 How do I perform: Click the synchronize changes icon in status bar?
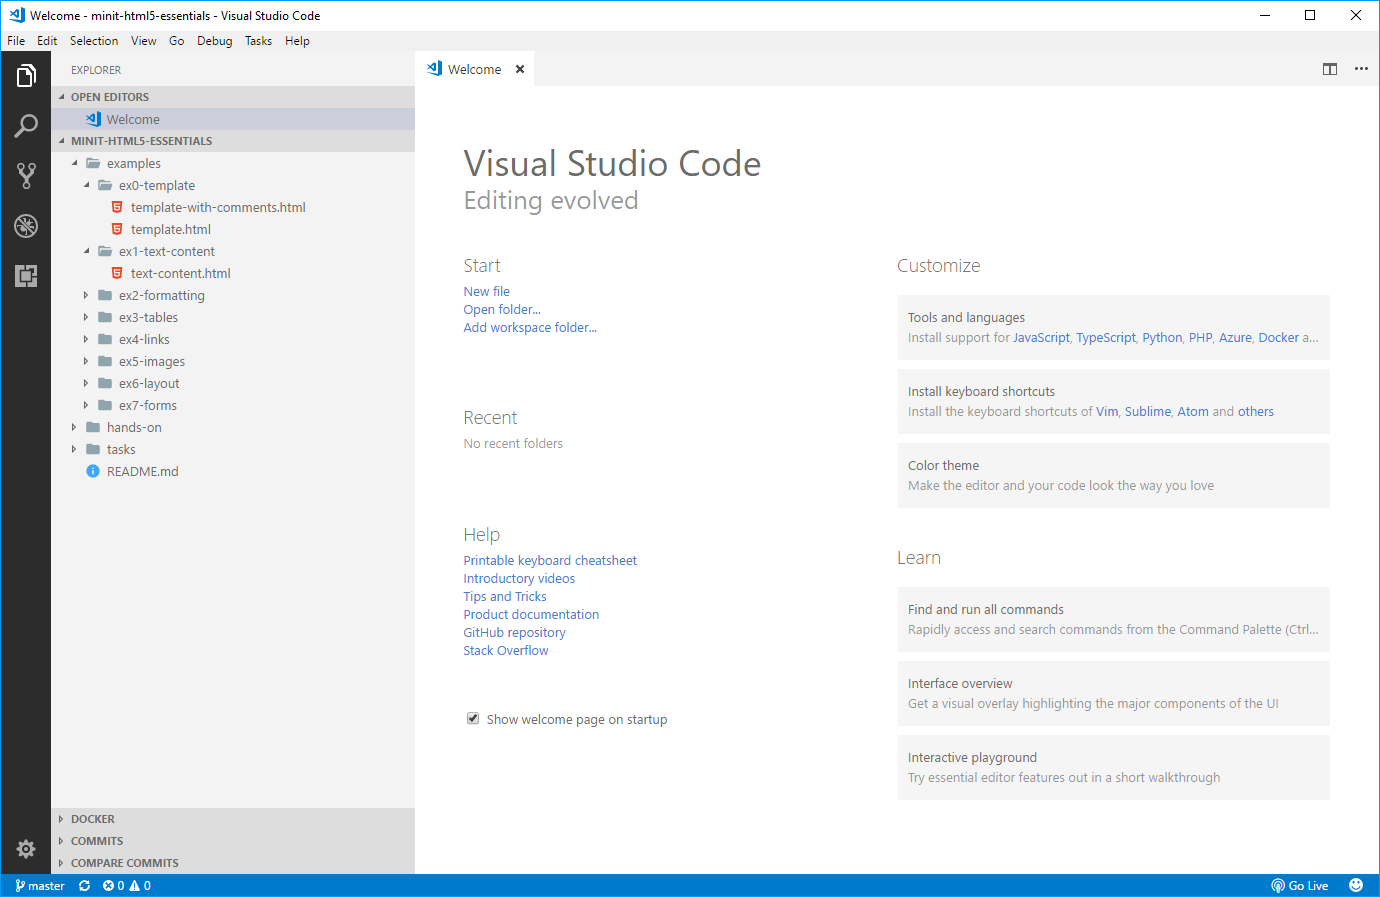(x=85, y=886)
